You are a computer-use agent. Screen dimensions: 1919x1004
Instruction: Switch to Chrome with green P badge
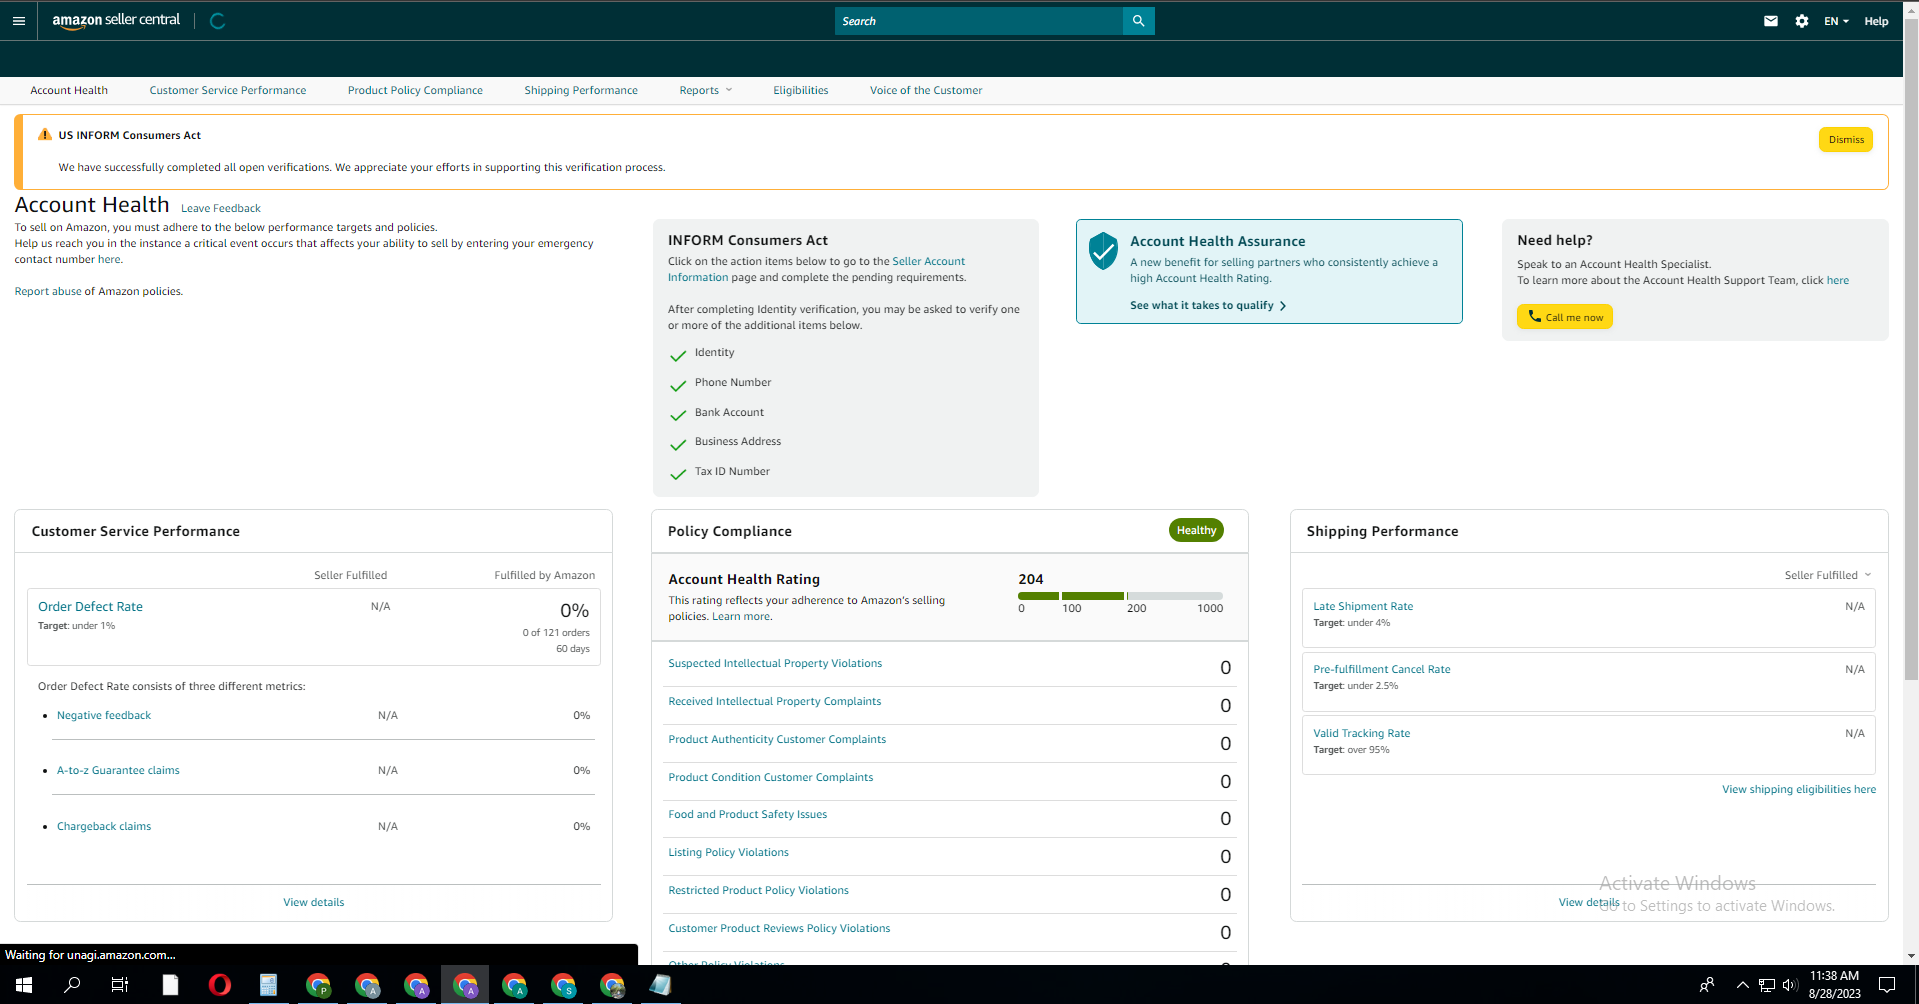tap(318, 985)
